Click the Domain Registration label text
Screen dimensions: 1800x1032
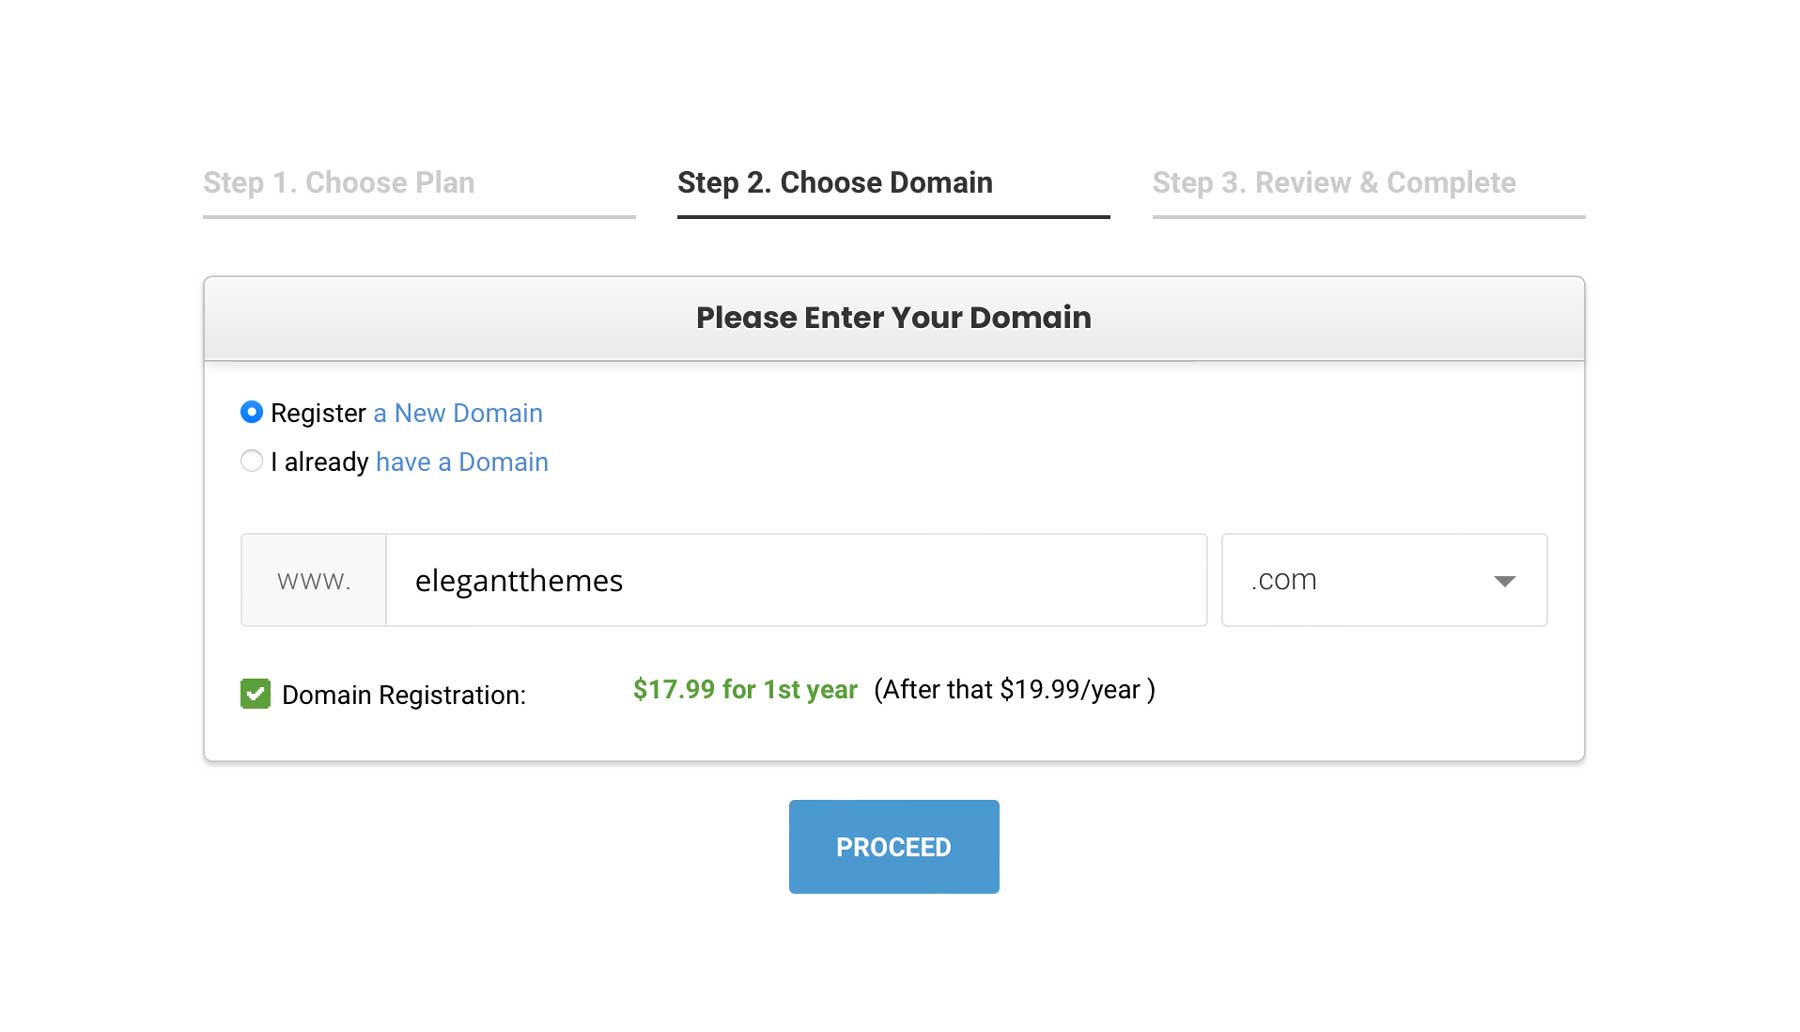tap(404, 694)
